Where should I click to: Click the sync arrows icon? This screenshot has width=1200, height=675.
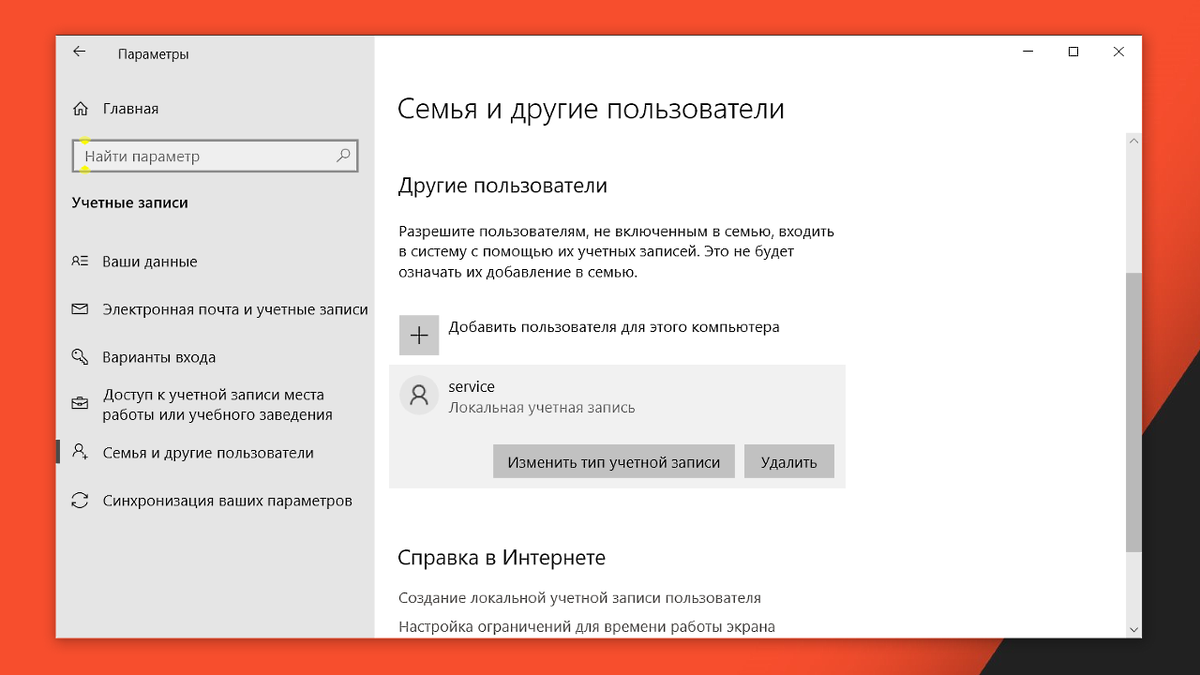(x=80, y=500)
